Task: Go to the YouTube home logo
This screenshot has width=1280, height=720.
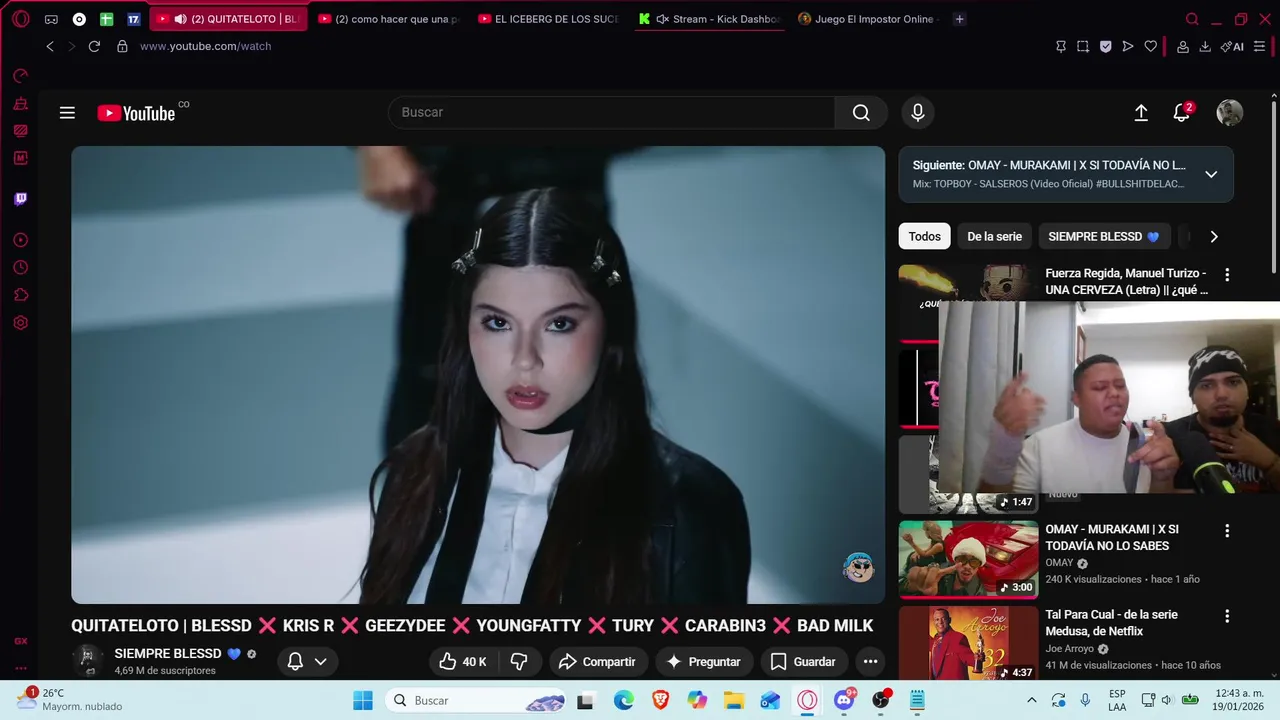Action: [138, 113]
